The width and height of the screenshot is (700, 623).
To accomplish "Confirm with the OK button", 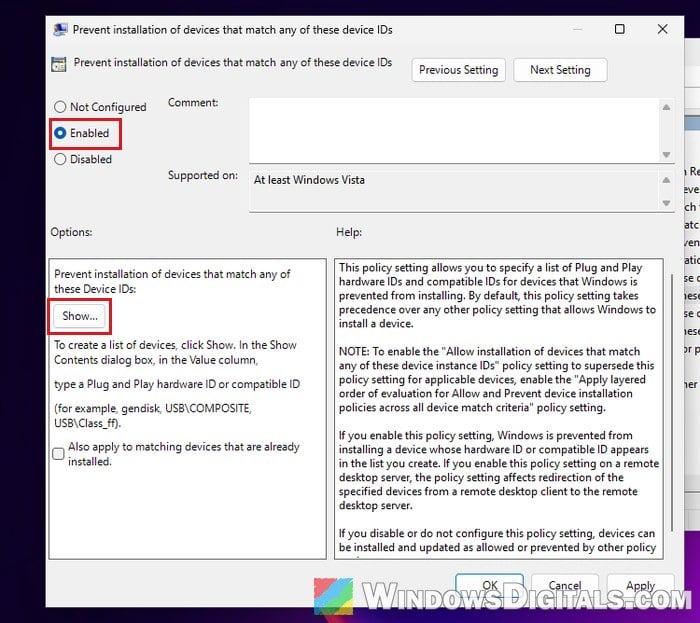I will 490,585.
